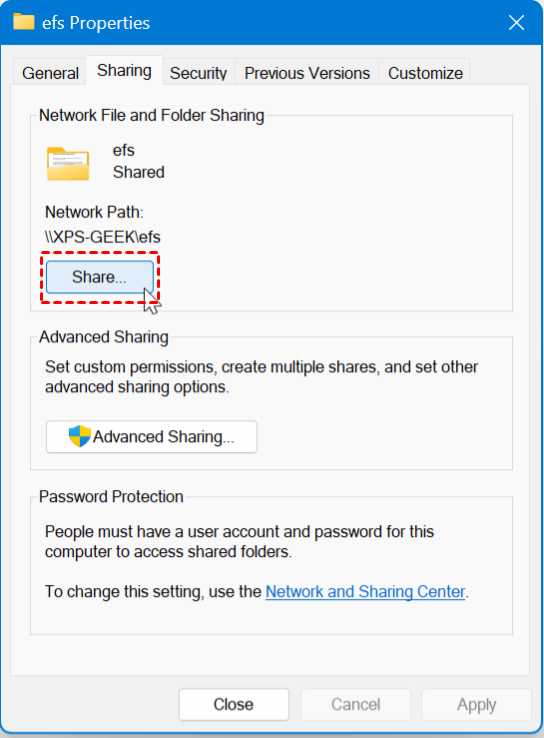
Task: Click the Password Protection group heading
Action: click(x=111, y=497)
